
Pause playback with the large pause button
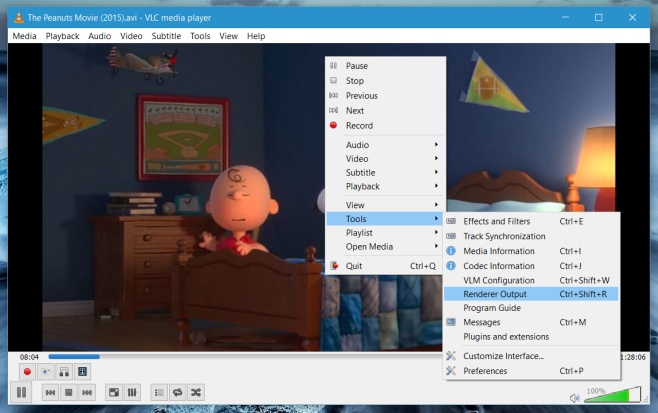click(21, 392)
